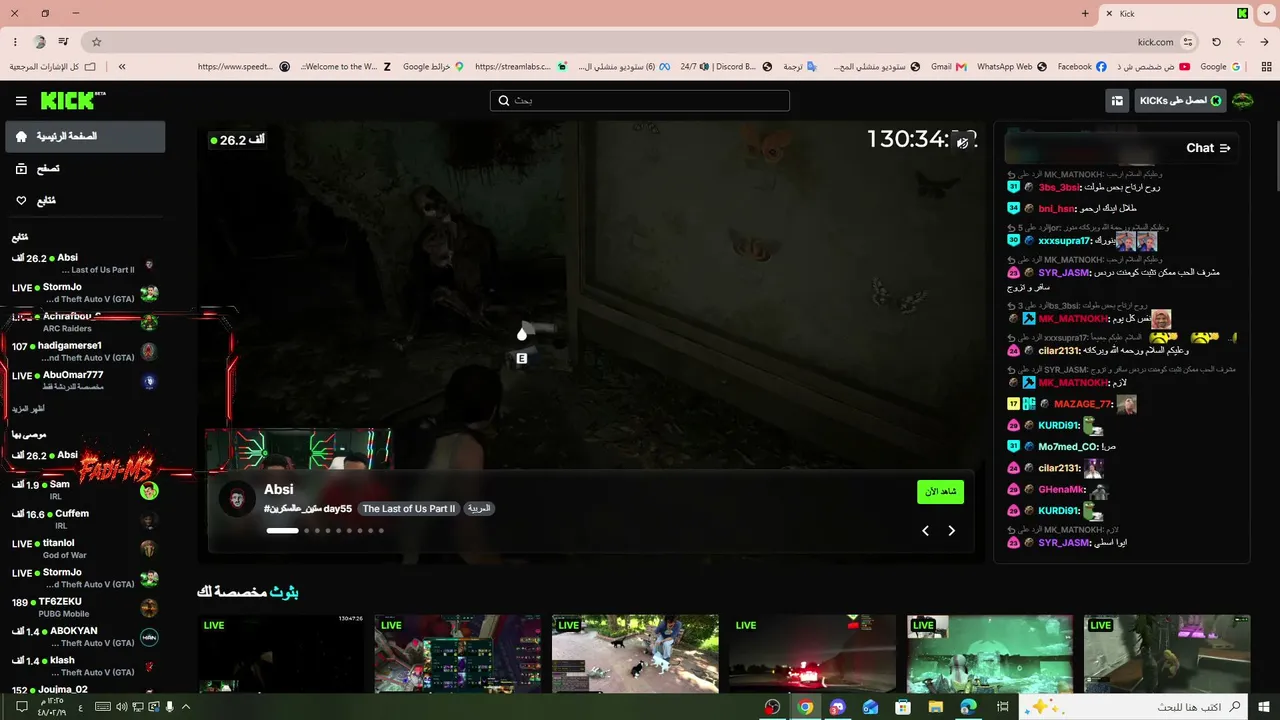Open the Facebook bookmark
Viewport: 1280px width, 720px height.
(x=1081, y=67)
